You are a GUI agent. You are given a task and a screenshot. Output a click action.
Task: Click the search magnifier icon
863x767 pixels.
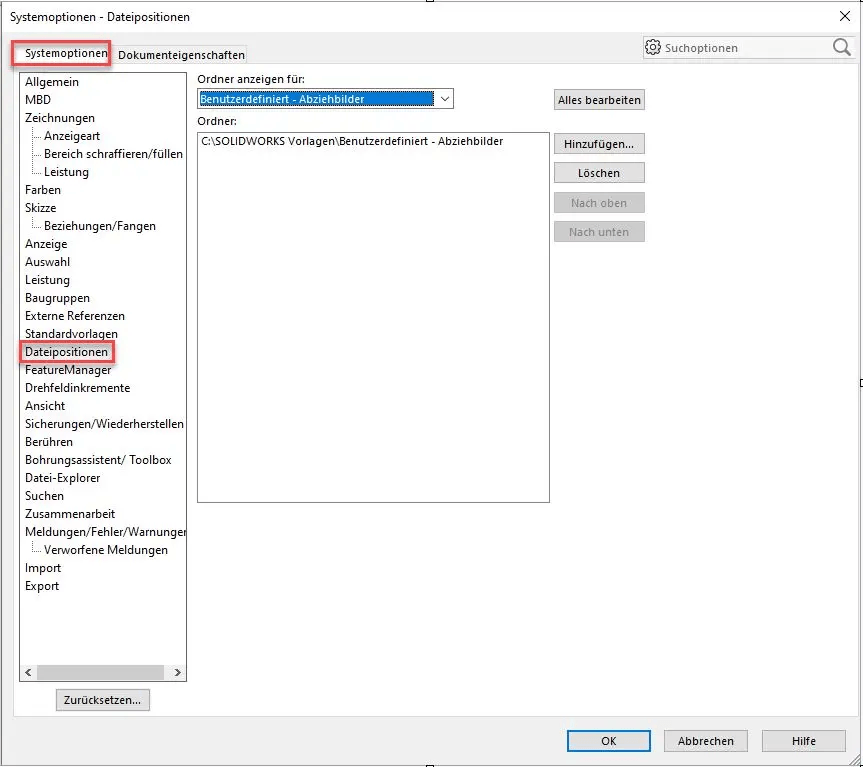pyautogui.click(x=841, y=47)
